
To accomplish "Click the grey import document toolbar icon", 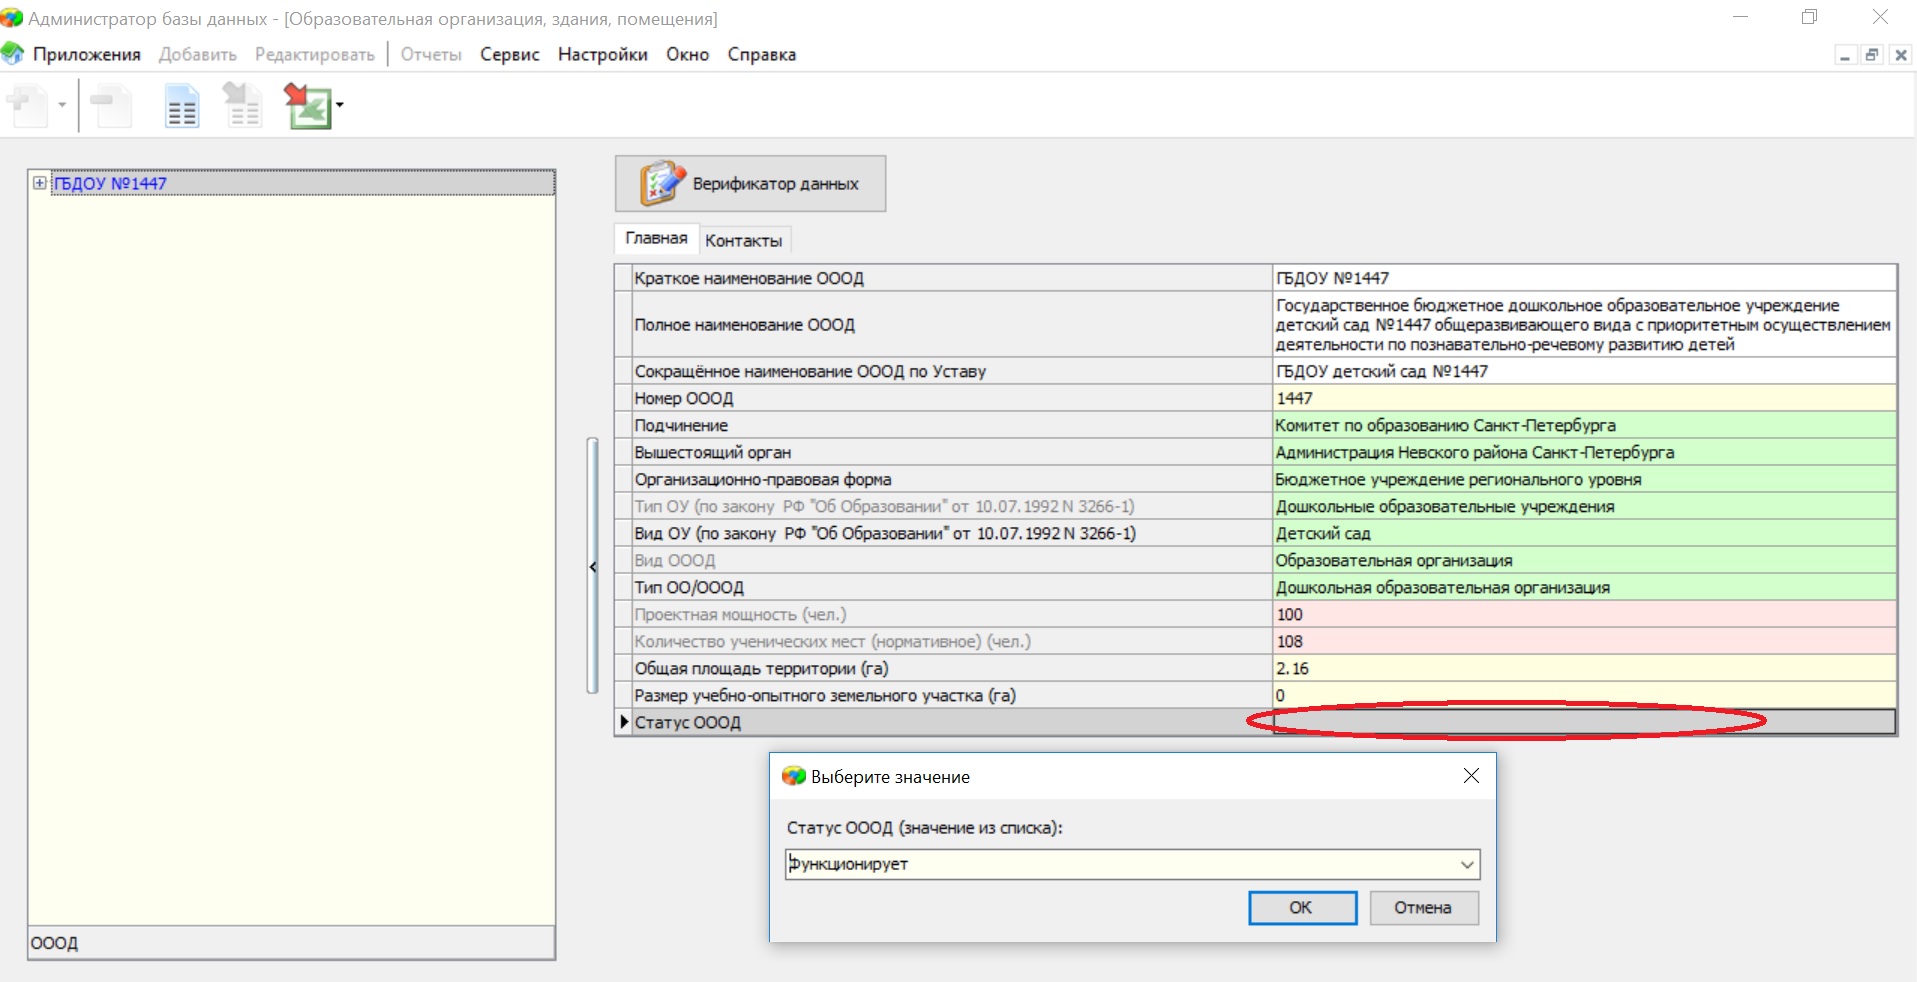I will click(x=242, y=106).
